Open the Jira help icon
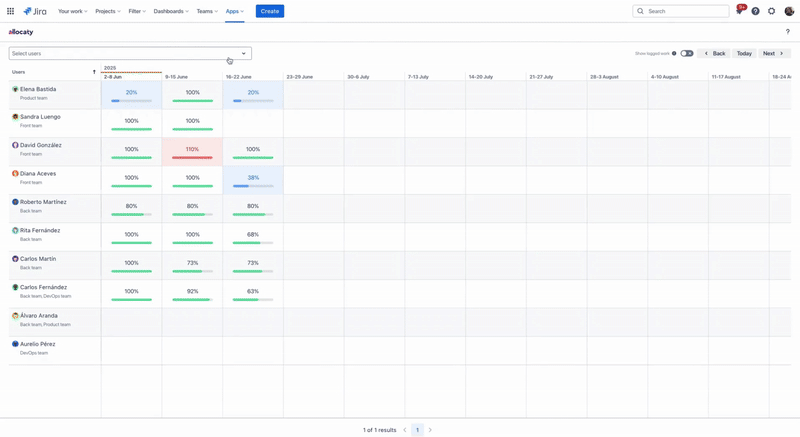The width and height of the screenshot is (800, 437). (755, 11)
